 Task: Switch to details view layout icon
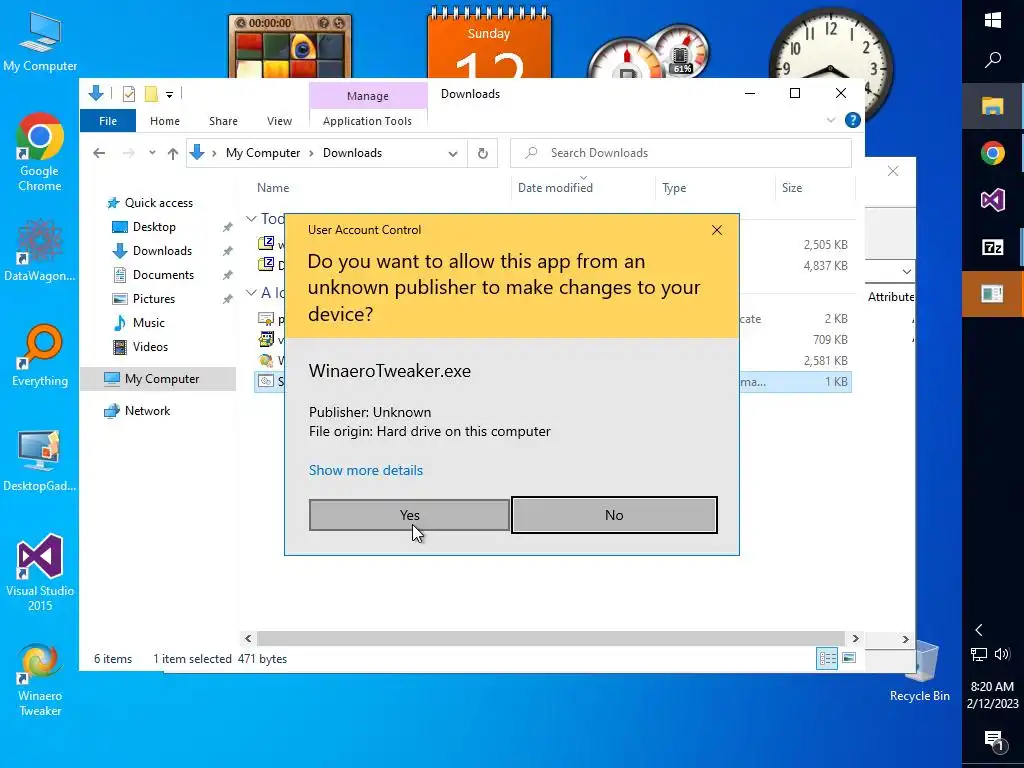tap(827, 658)
